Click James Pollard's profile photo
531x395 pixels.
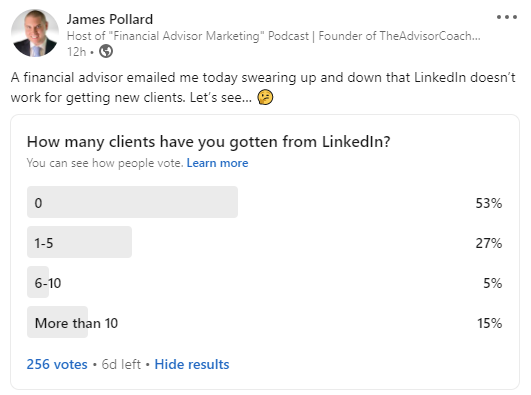pyautogui.click(x=35, y=33)
